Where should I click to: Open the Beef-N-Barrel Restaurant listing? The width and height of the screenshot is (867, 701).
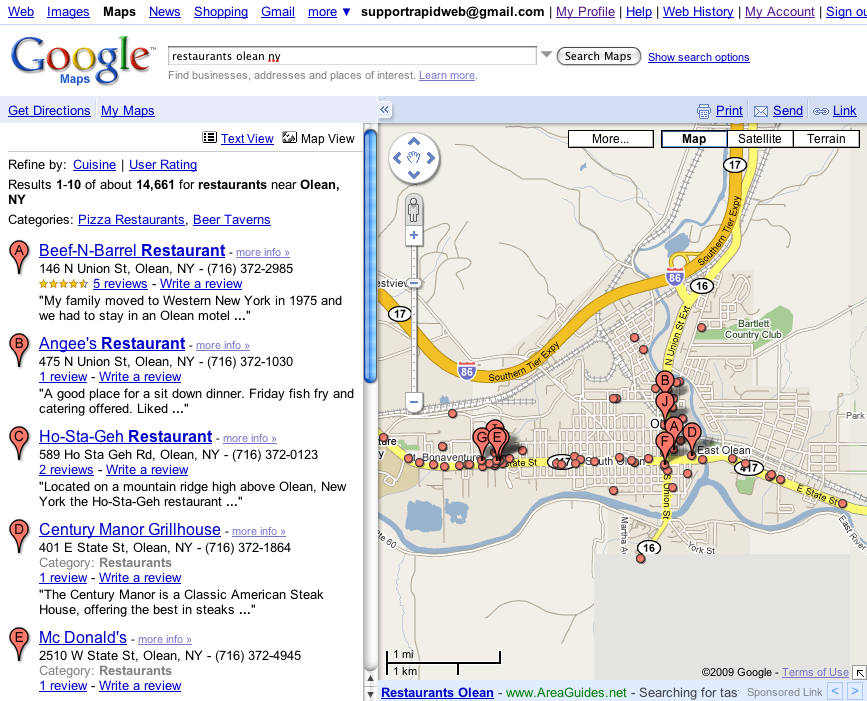pos(132,250)
